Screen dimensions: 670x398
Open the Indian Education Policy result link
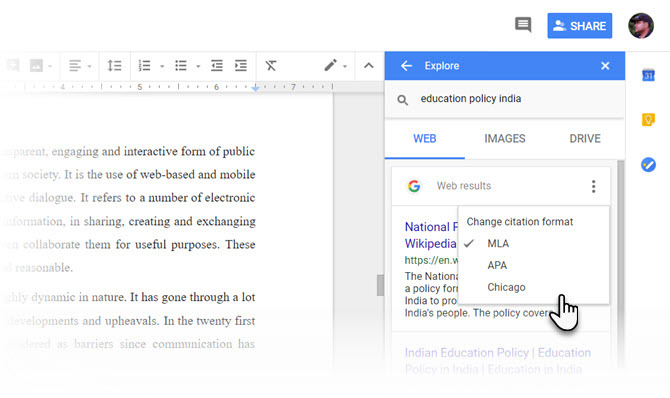(497, 361)
